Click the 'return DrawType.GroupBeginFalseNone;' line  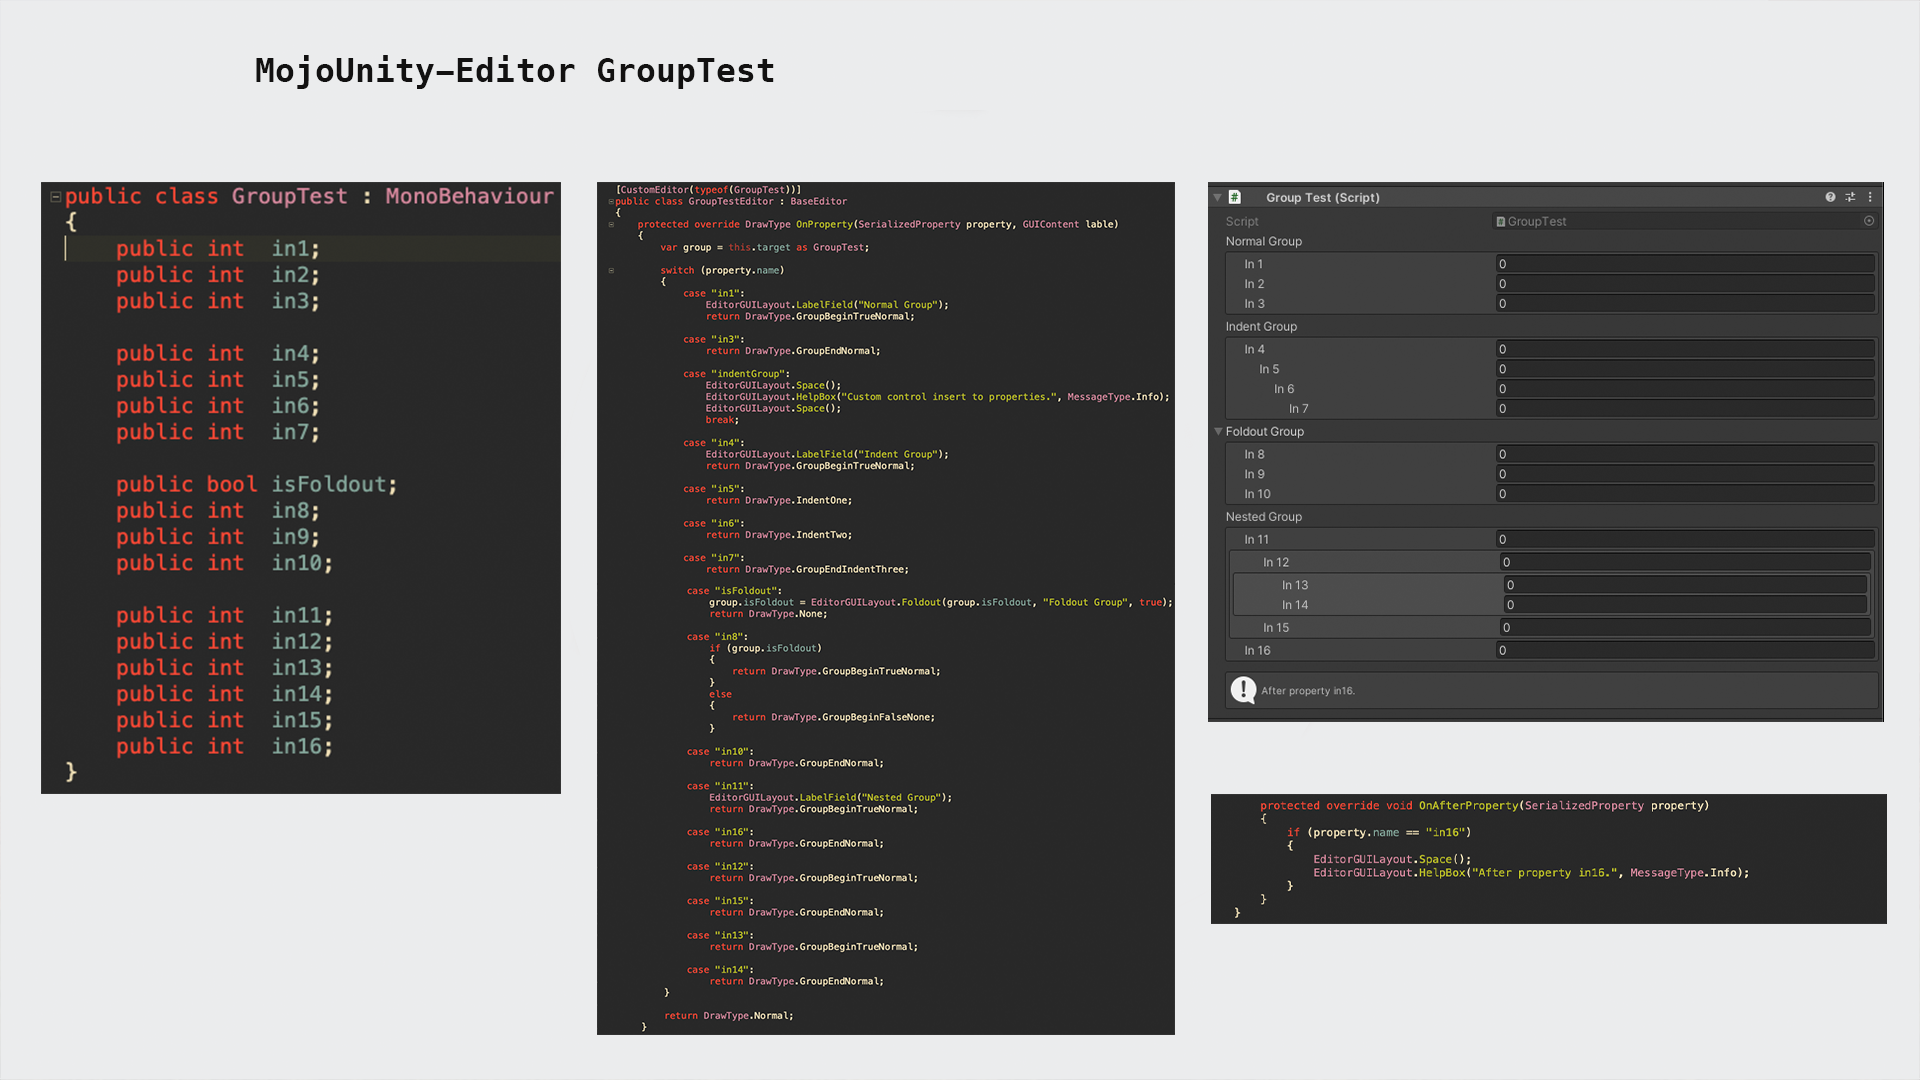point(833,717)
